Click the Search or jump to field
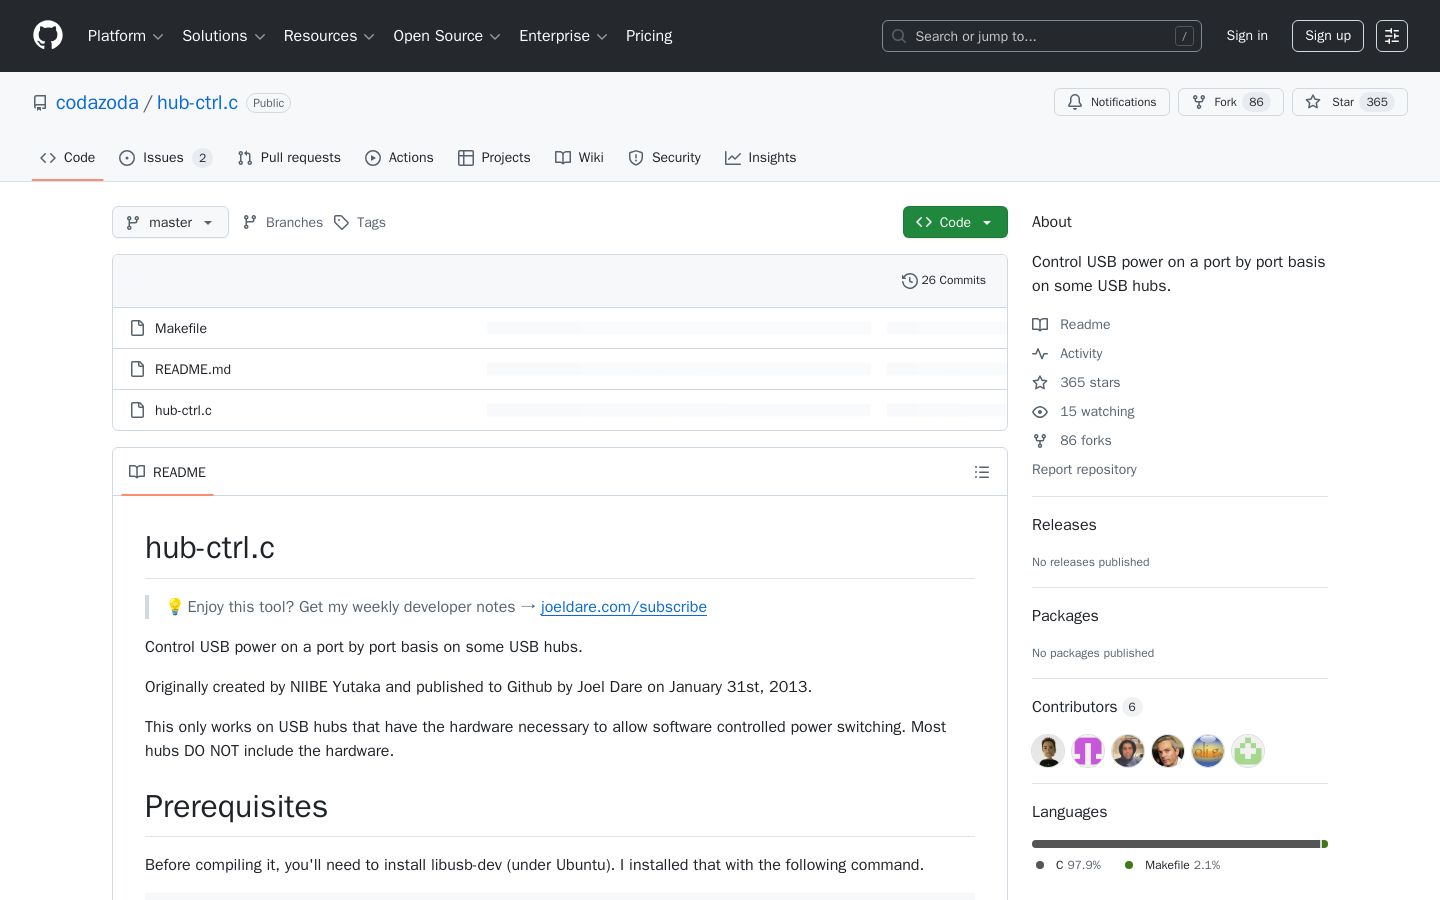This screenshot has width=1440, height=900. click(1042, 36)
